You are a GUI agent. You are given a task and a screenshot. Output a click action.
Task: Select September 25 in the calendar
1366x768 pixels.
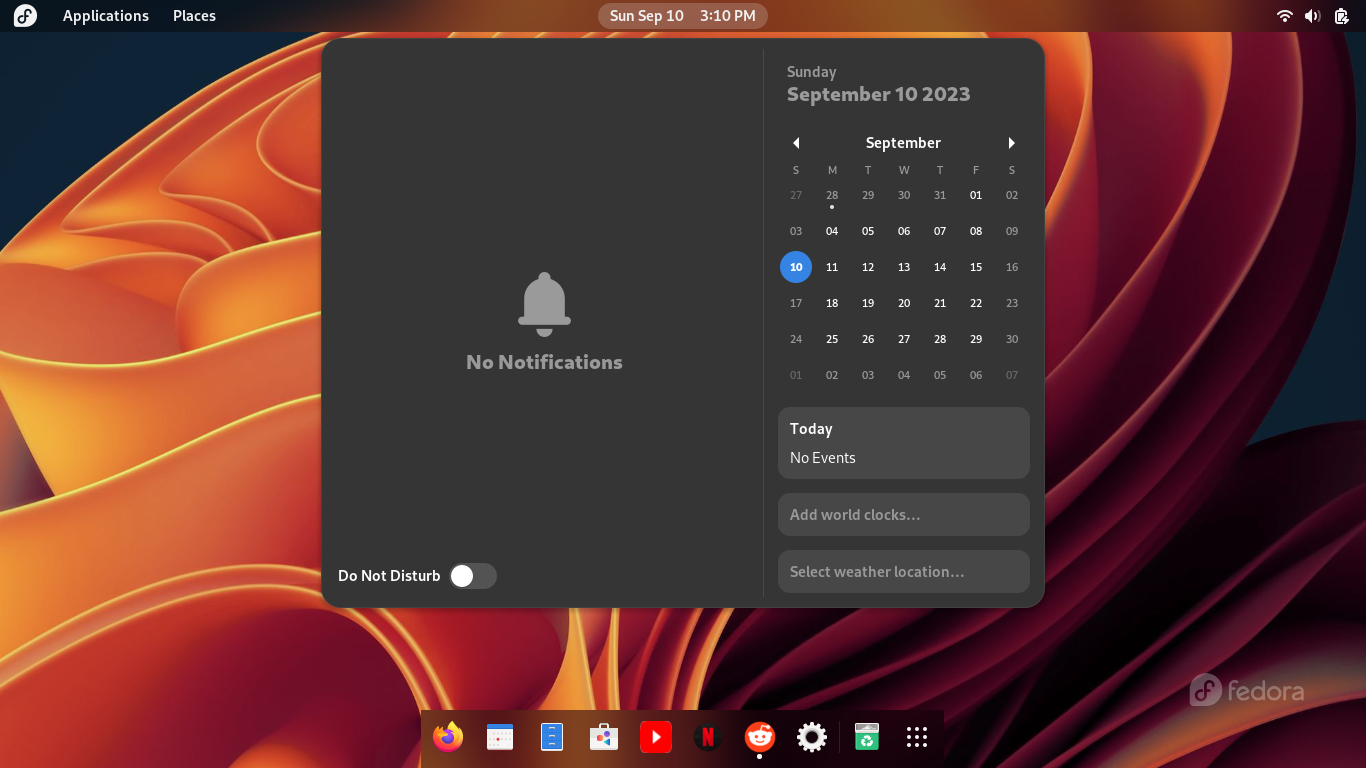tap(832, 339)
